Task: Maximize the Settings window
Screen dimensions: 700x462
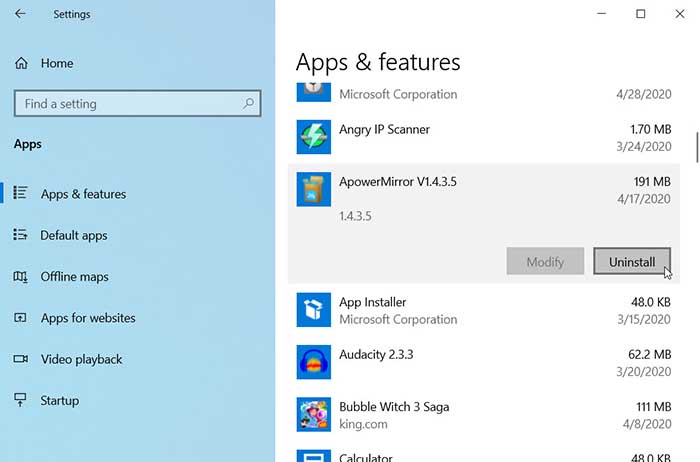Action: (641, 14)
